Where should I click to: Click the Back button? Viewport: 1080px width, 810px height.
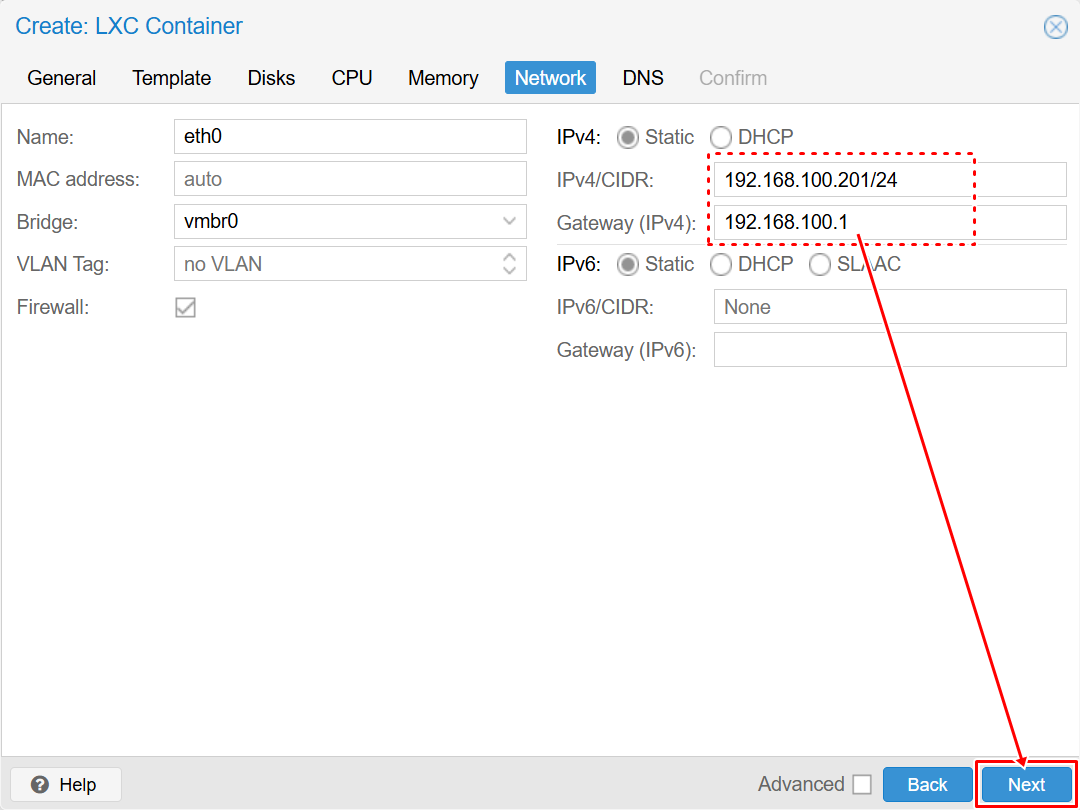[927, 784]
